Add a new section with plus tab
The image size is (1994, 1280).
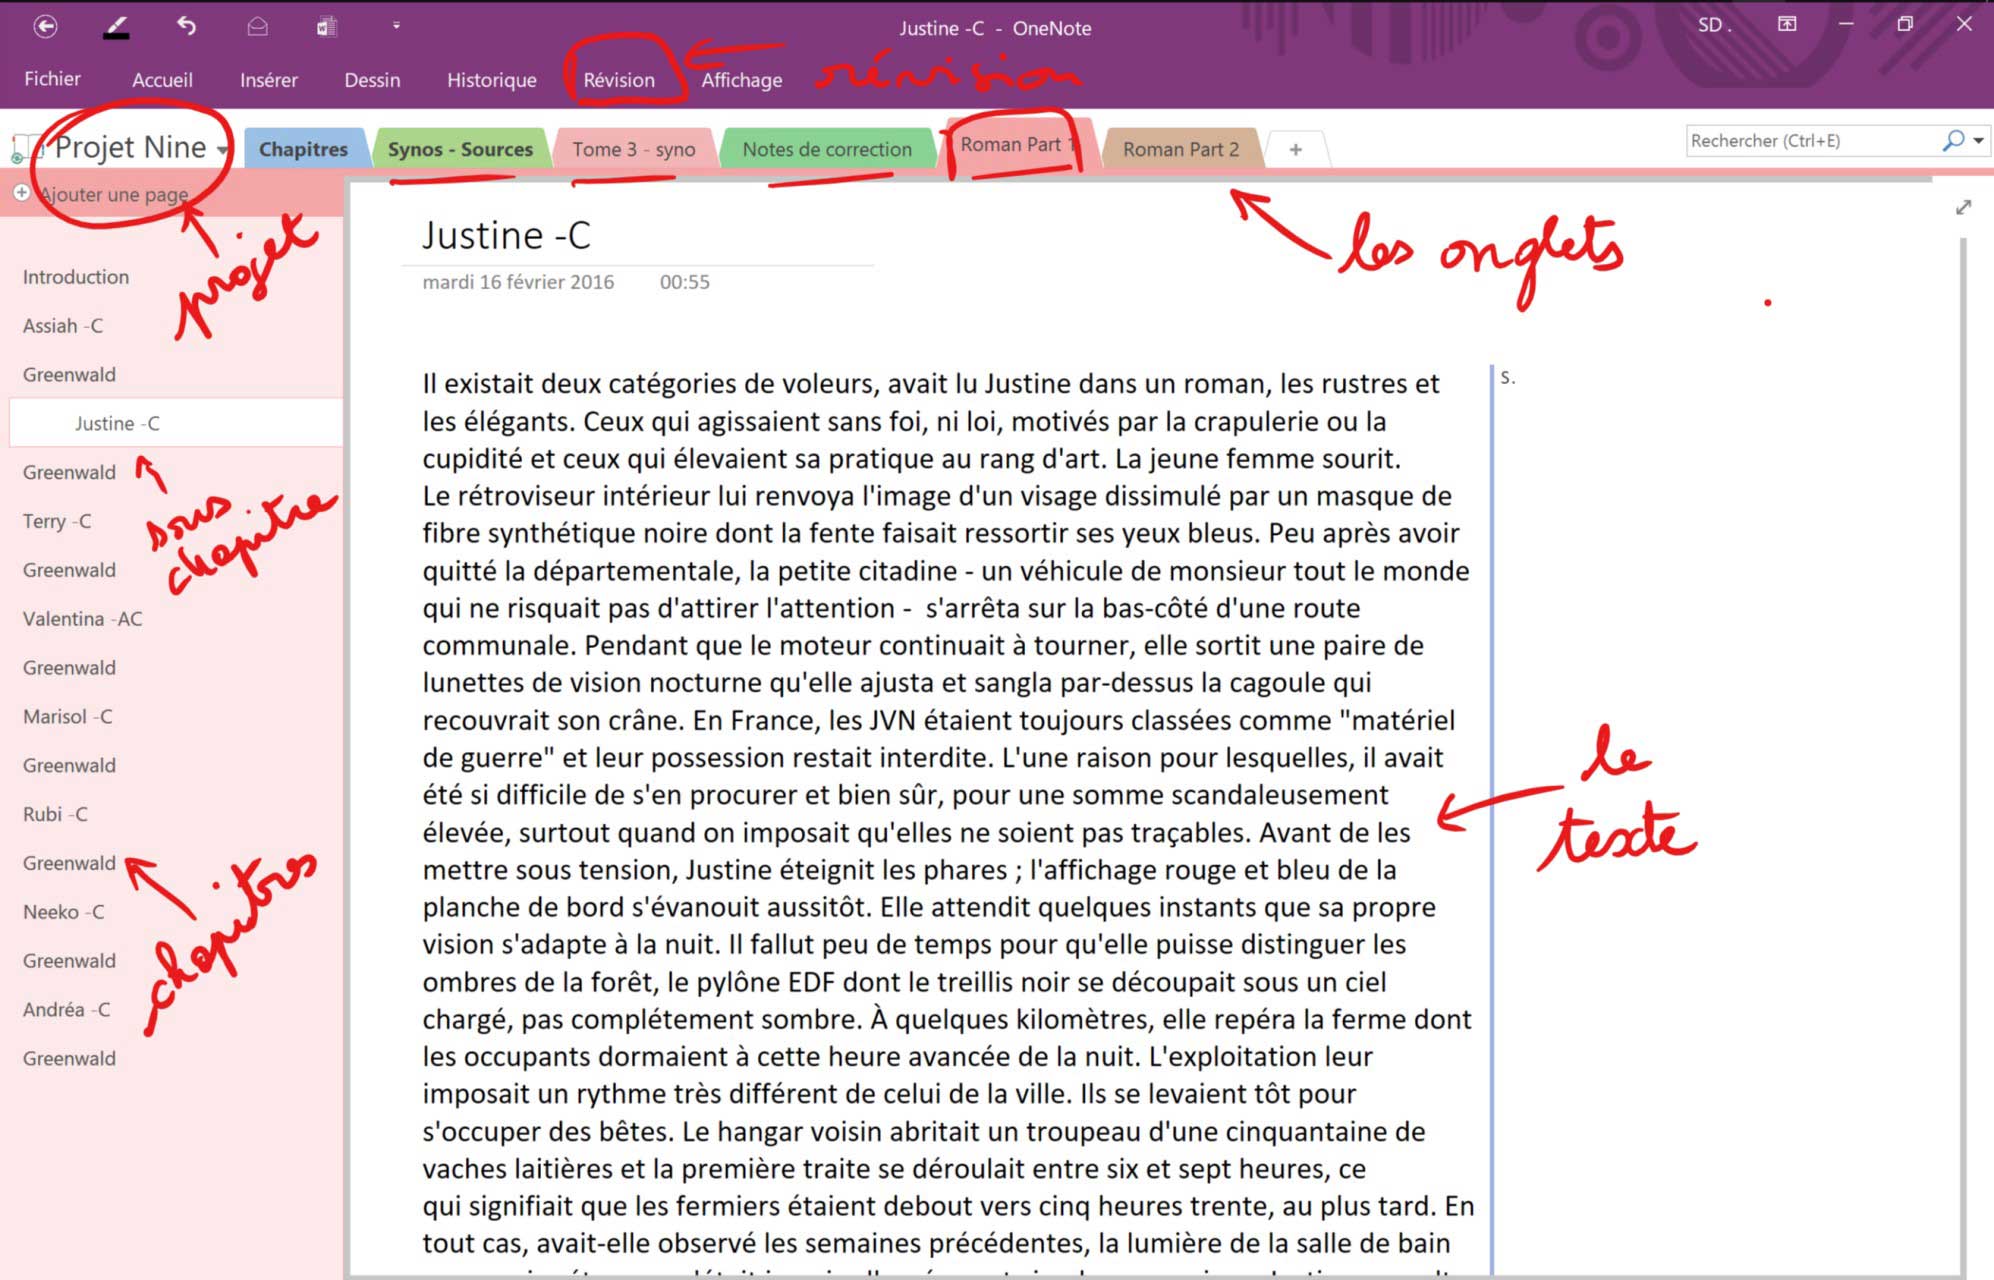(x=1295, y=150)
